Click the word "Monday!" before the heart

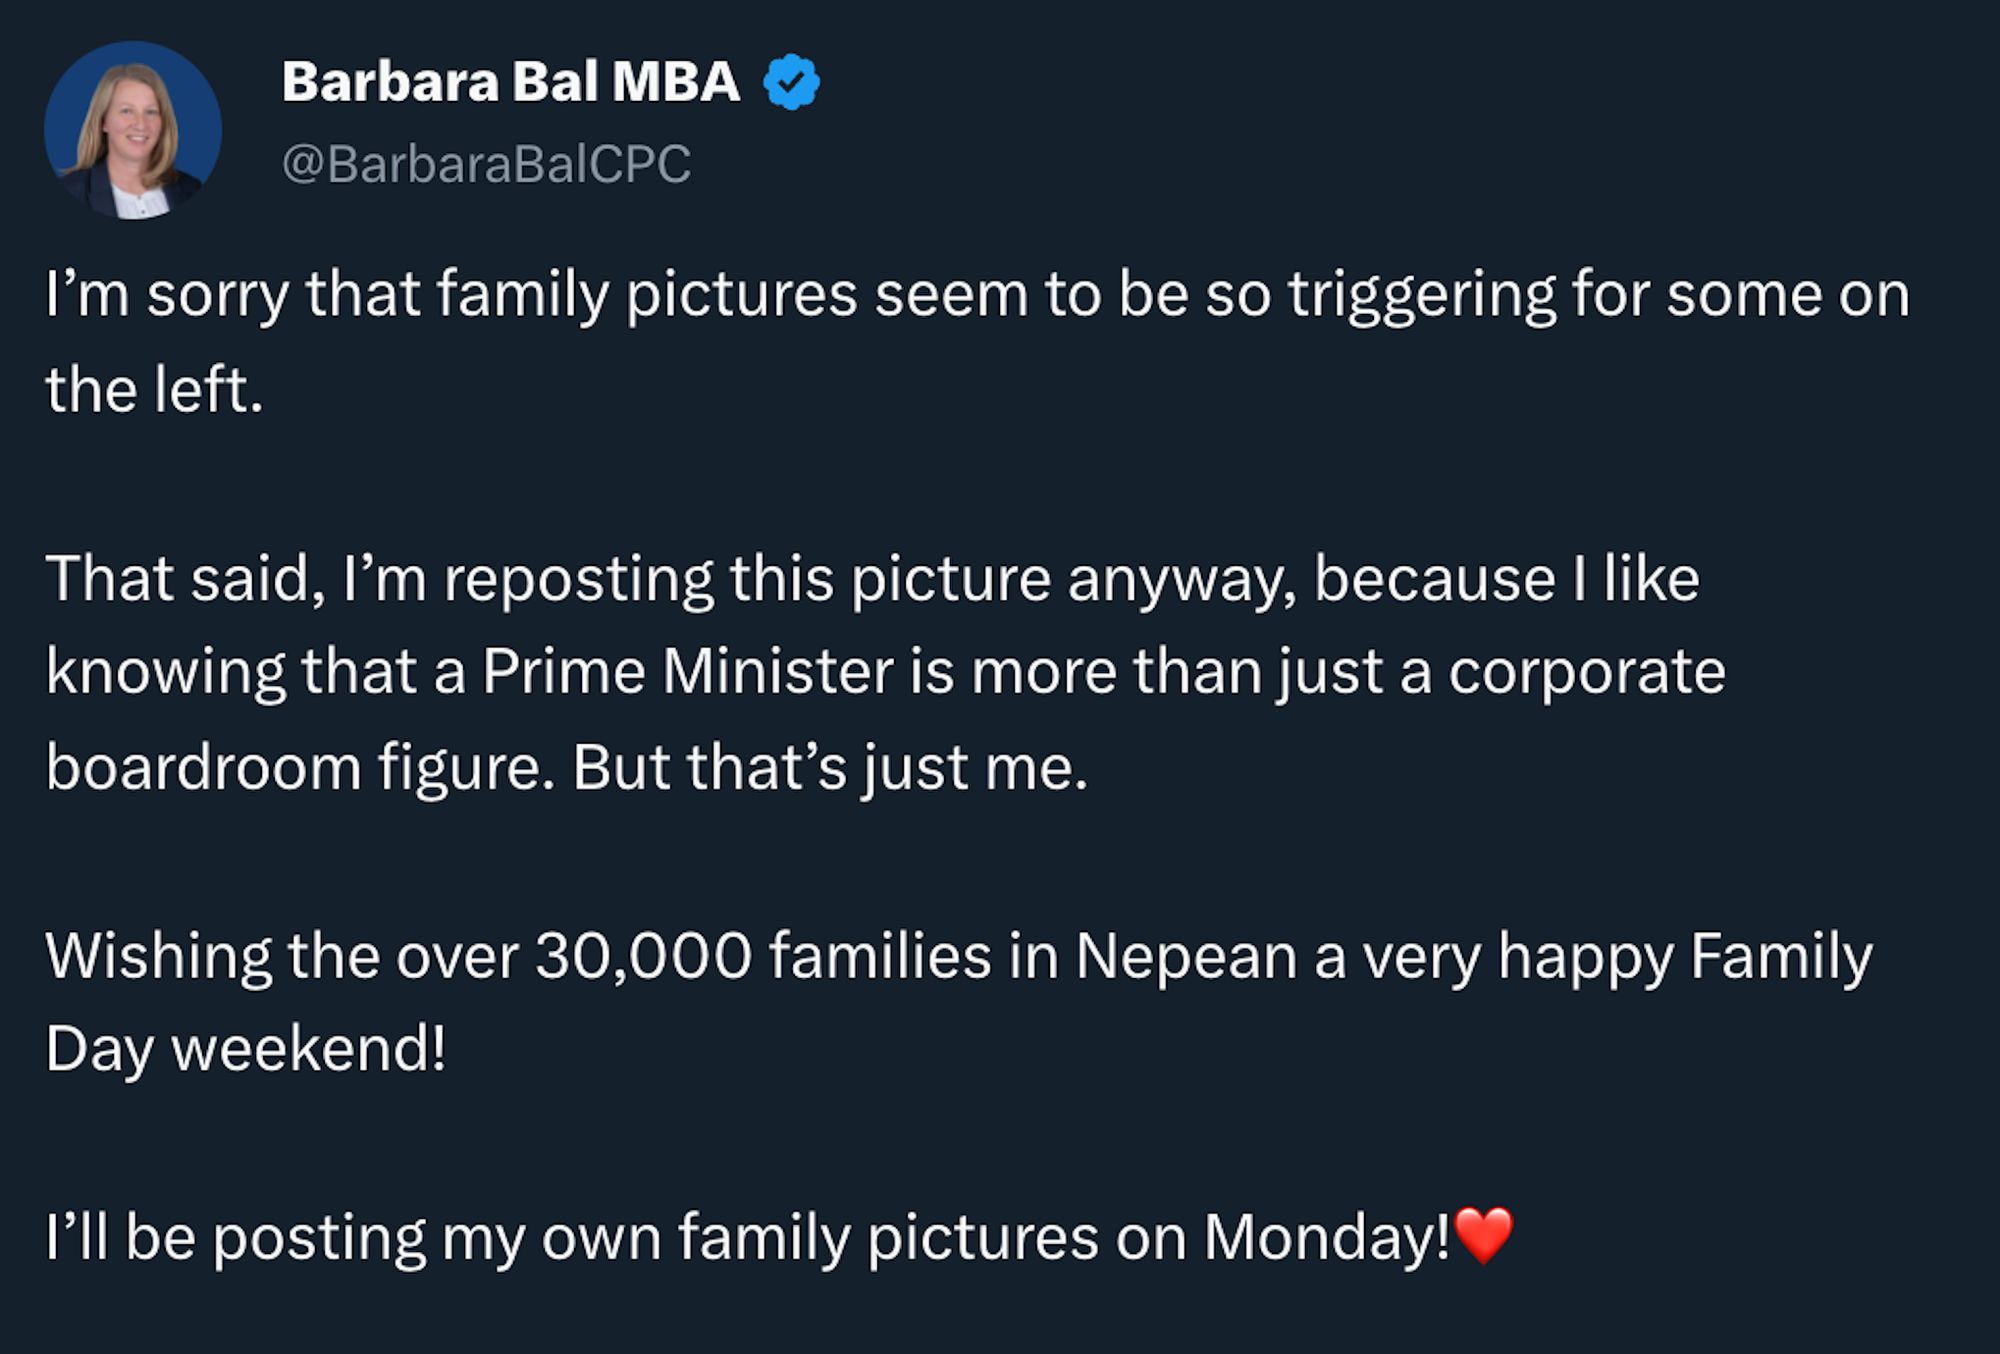point(1326,1238)
